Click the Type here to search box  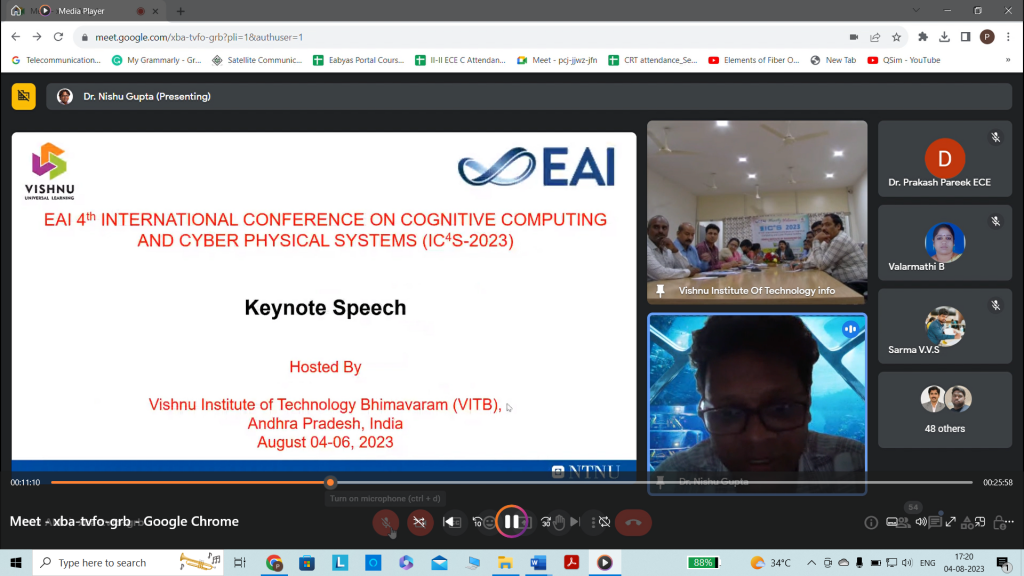point(128,562)
